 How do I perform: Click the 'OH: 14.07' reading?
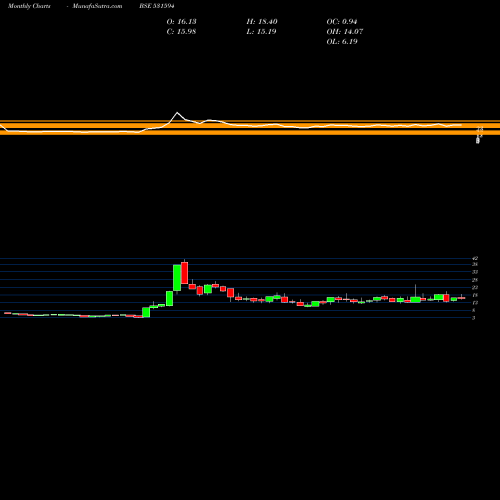tap(345, 32)
